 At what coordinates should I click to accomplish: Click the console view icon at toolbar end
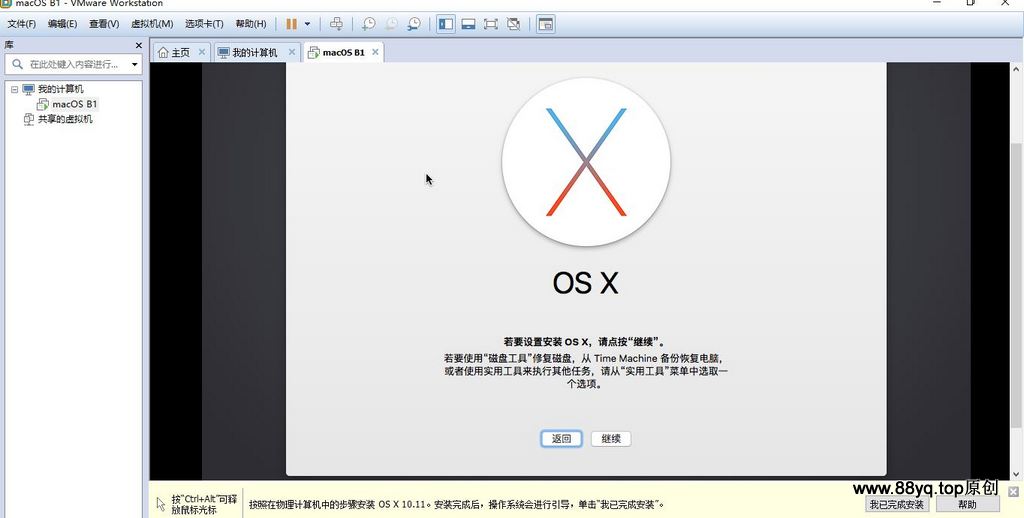545,24
